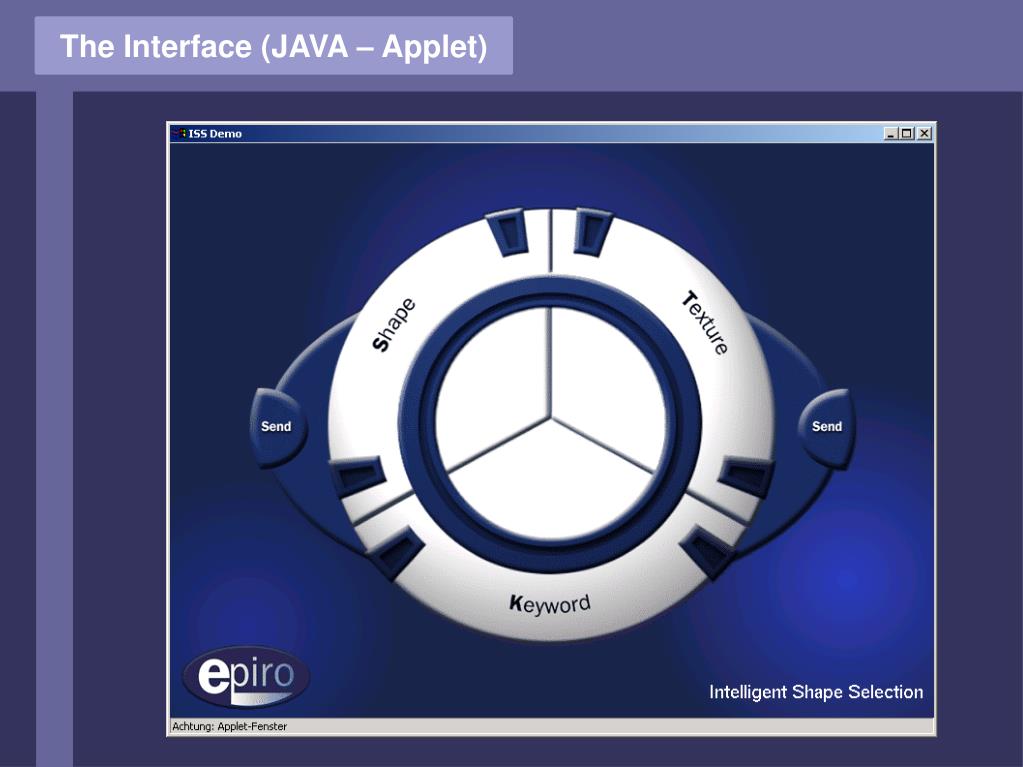Screen dimensions: 1023x767
Task: Select the Texture ring segment label
Action: coord(705,323)
